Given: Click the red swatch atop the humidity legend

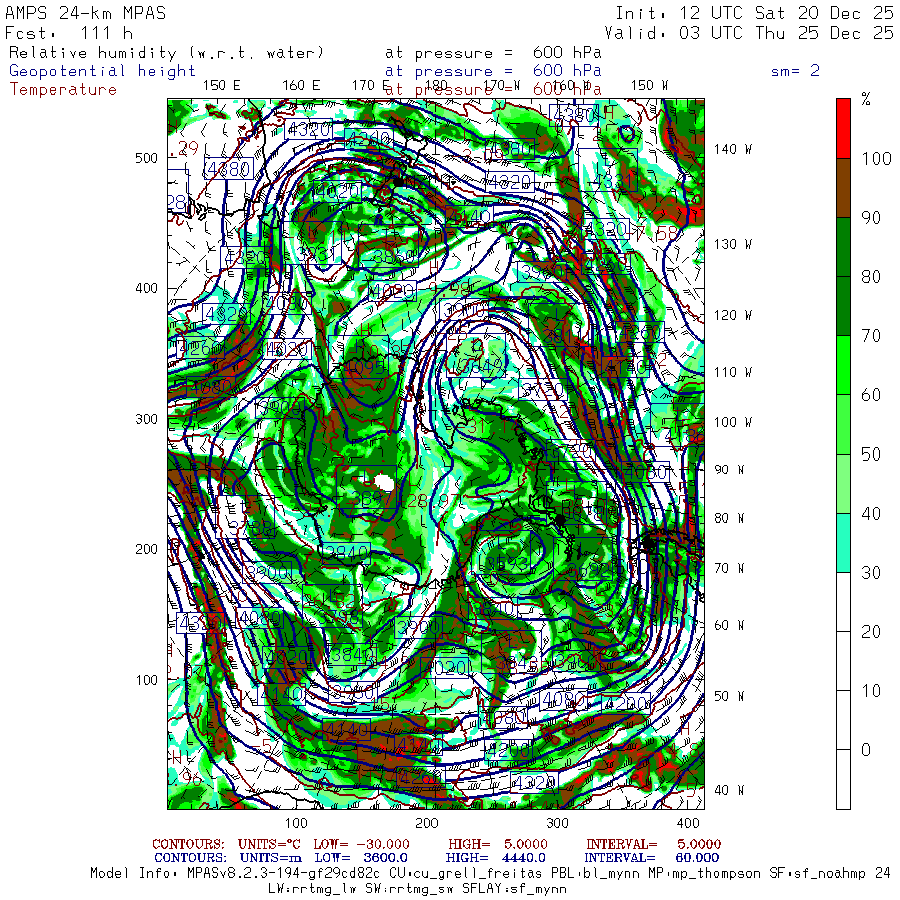Looking at the screenshot, I should (x=844, y=127).
